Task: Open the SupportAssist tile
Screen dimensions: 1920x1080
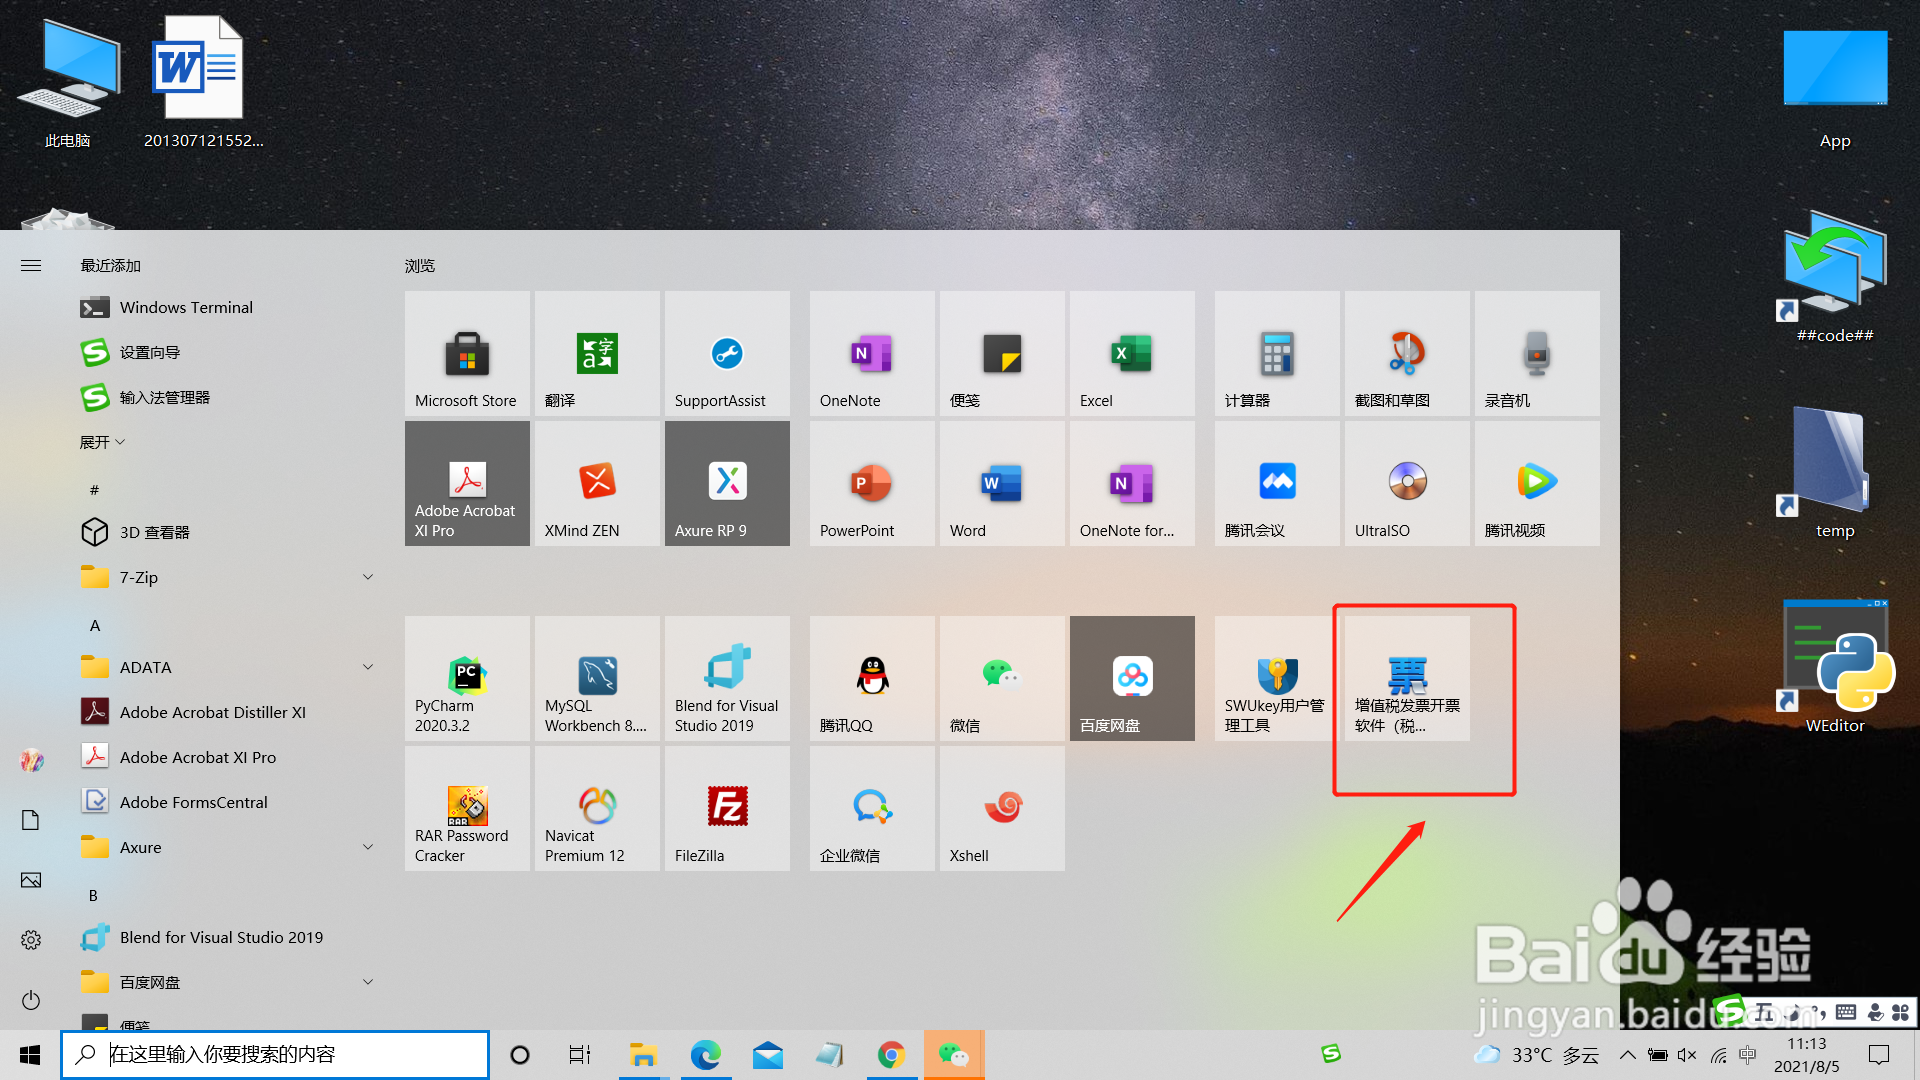Action: coord(727,353)
